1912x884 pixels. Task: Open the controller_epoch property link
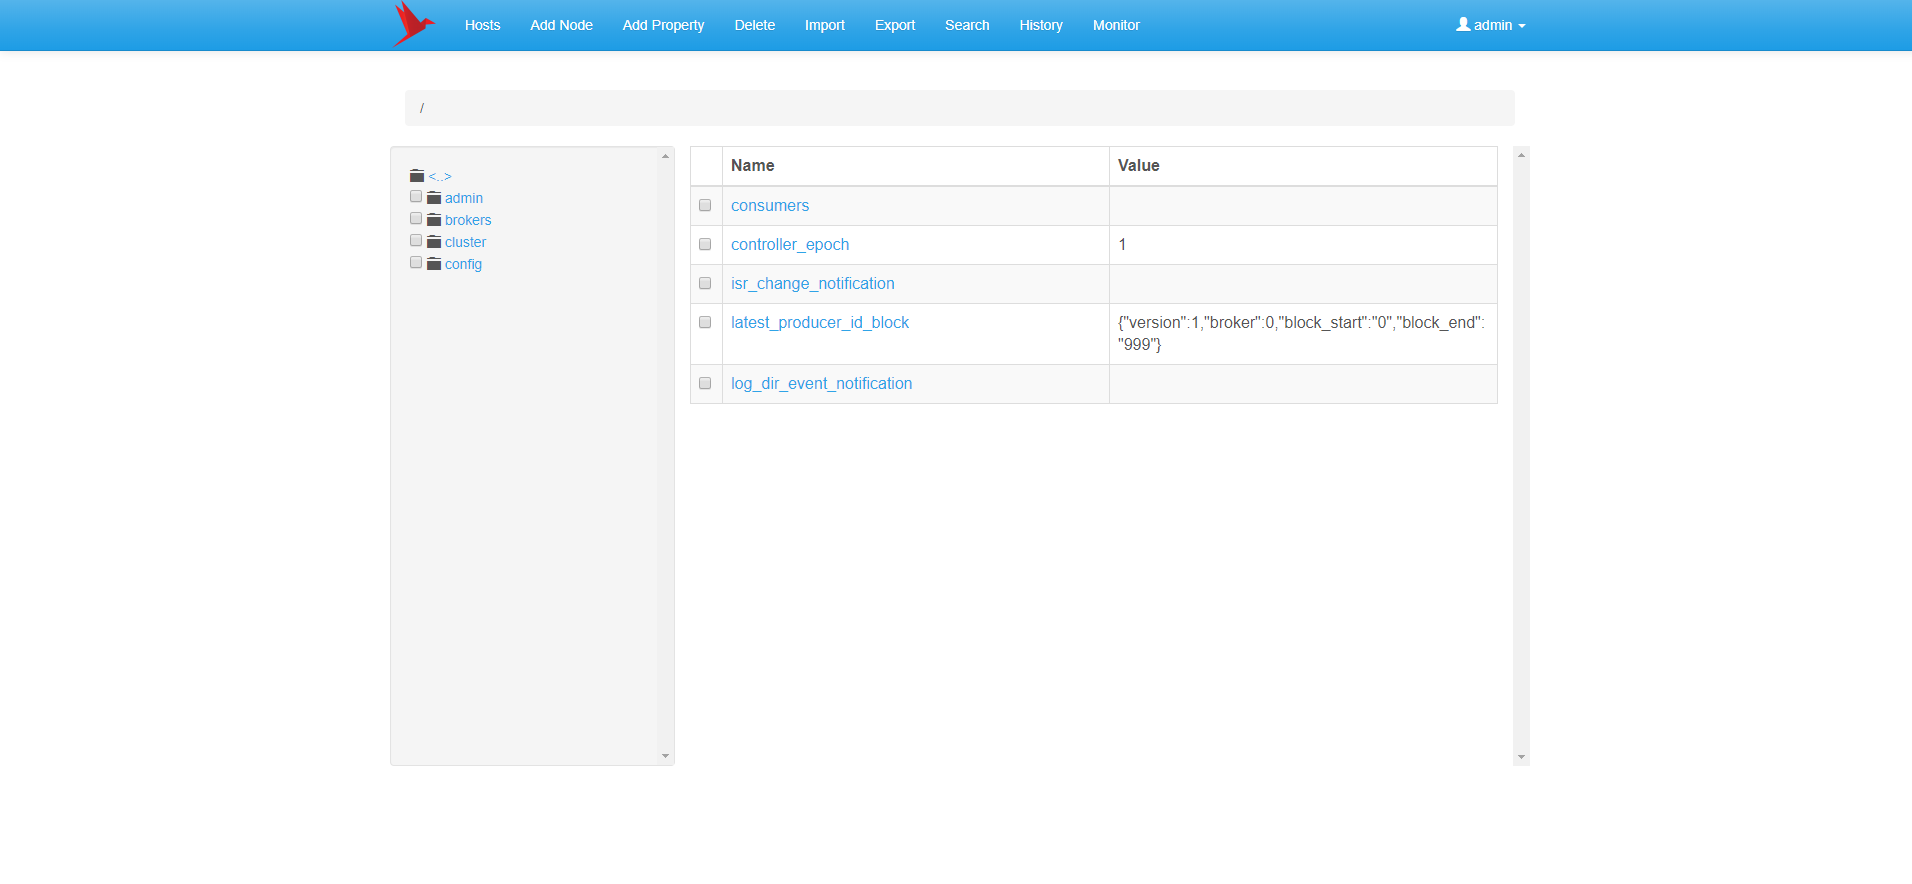click(790, 244)
